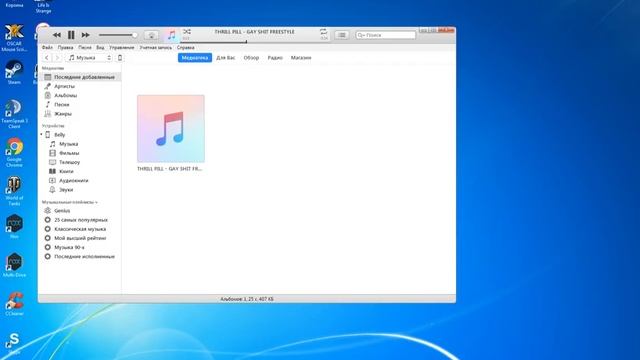Collapse the Музыкальные плейлисты section header
The image size is (640, 360).
coord(69,202)
